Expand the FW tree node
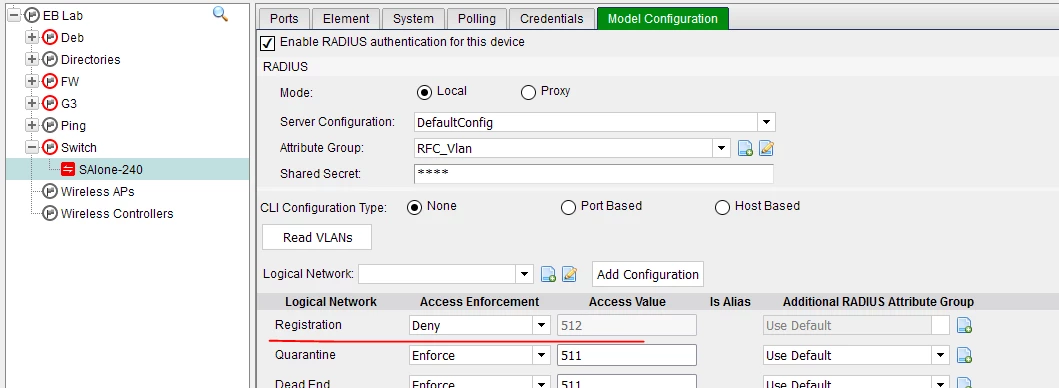This screenshot has width=1059, height=388. (x=32, y=82)
